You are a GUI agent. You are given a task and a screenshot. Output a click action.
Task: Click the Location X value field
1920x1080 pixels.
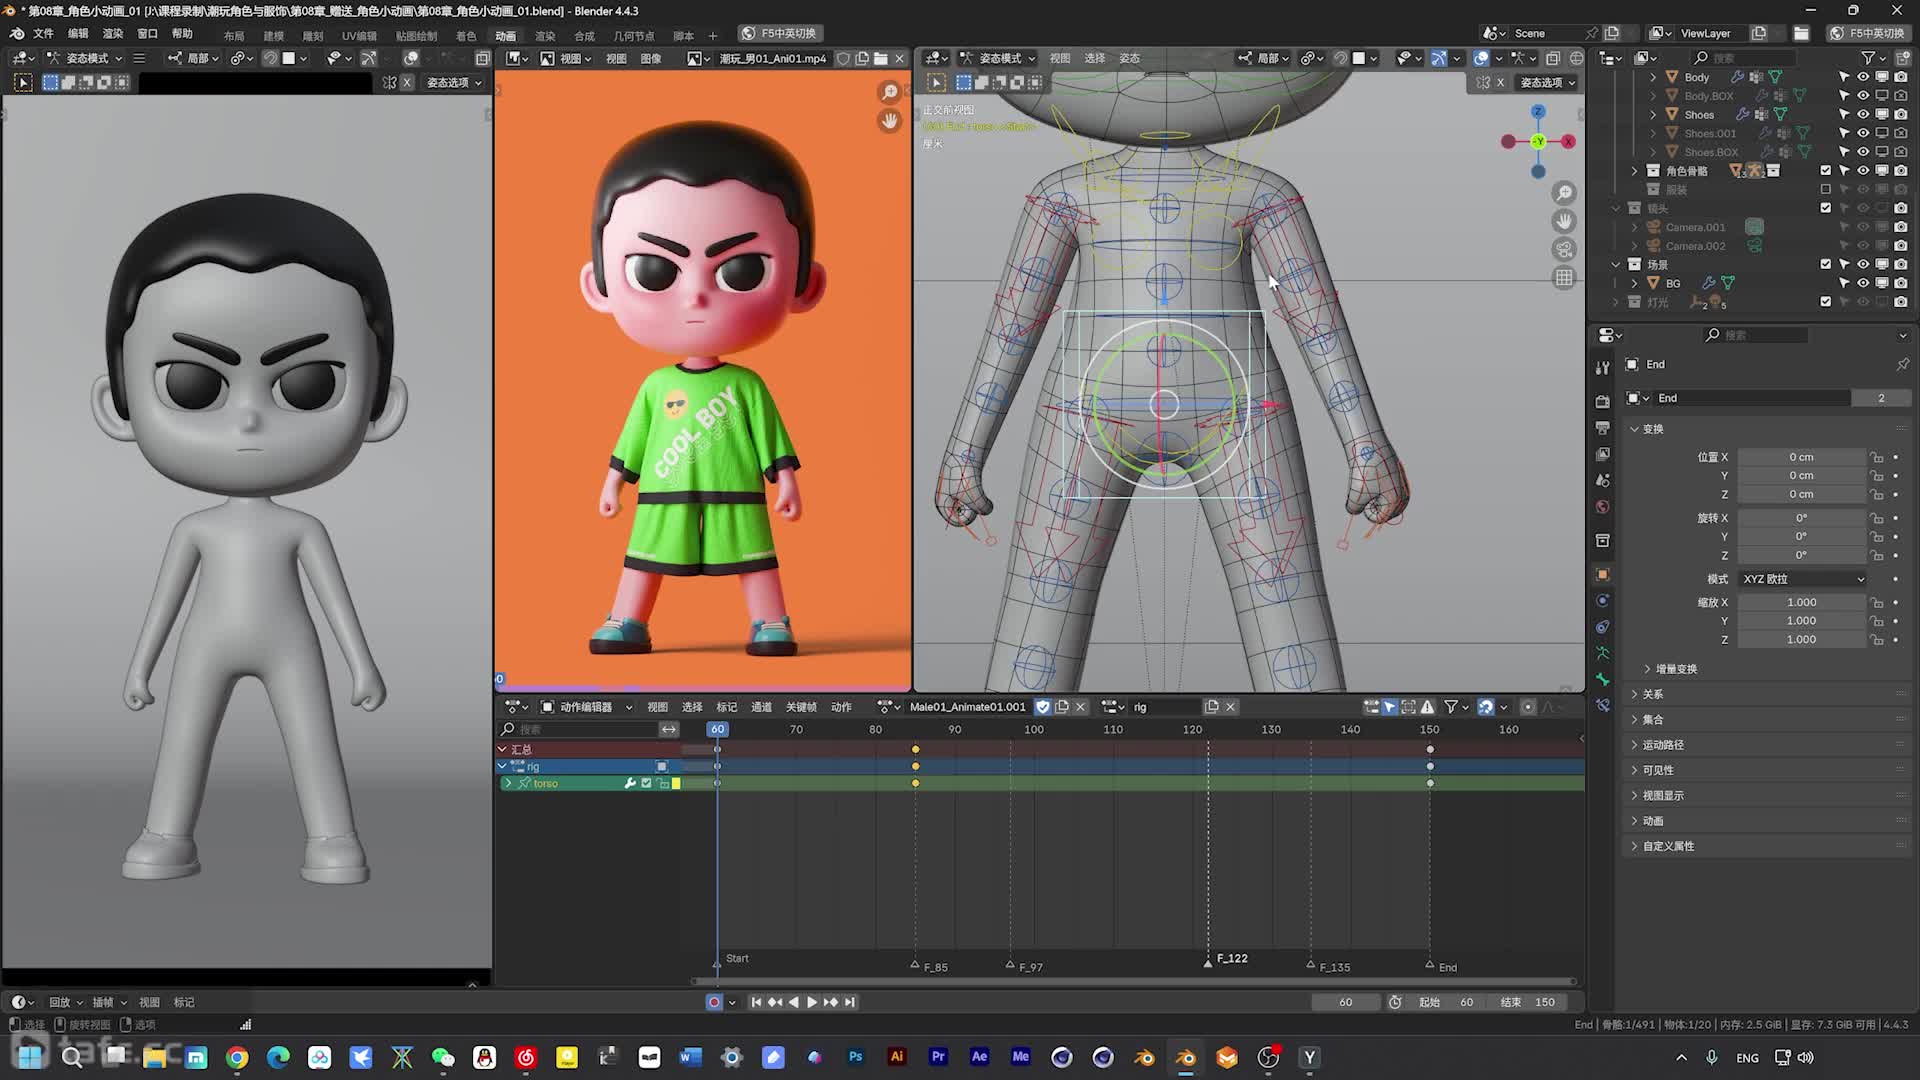click(1801, 457)
